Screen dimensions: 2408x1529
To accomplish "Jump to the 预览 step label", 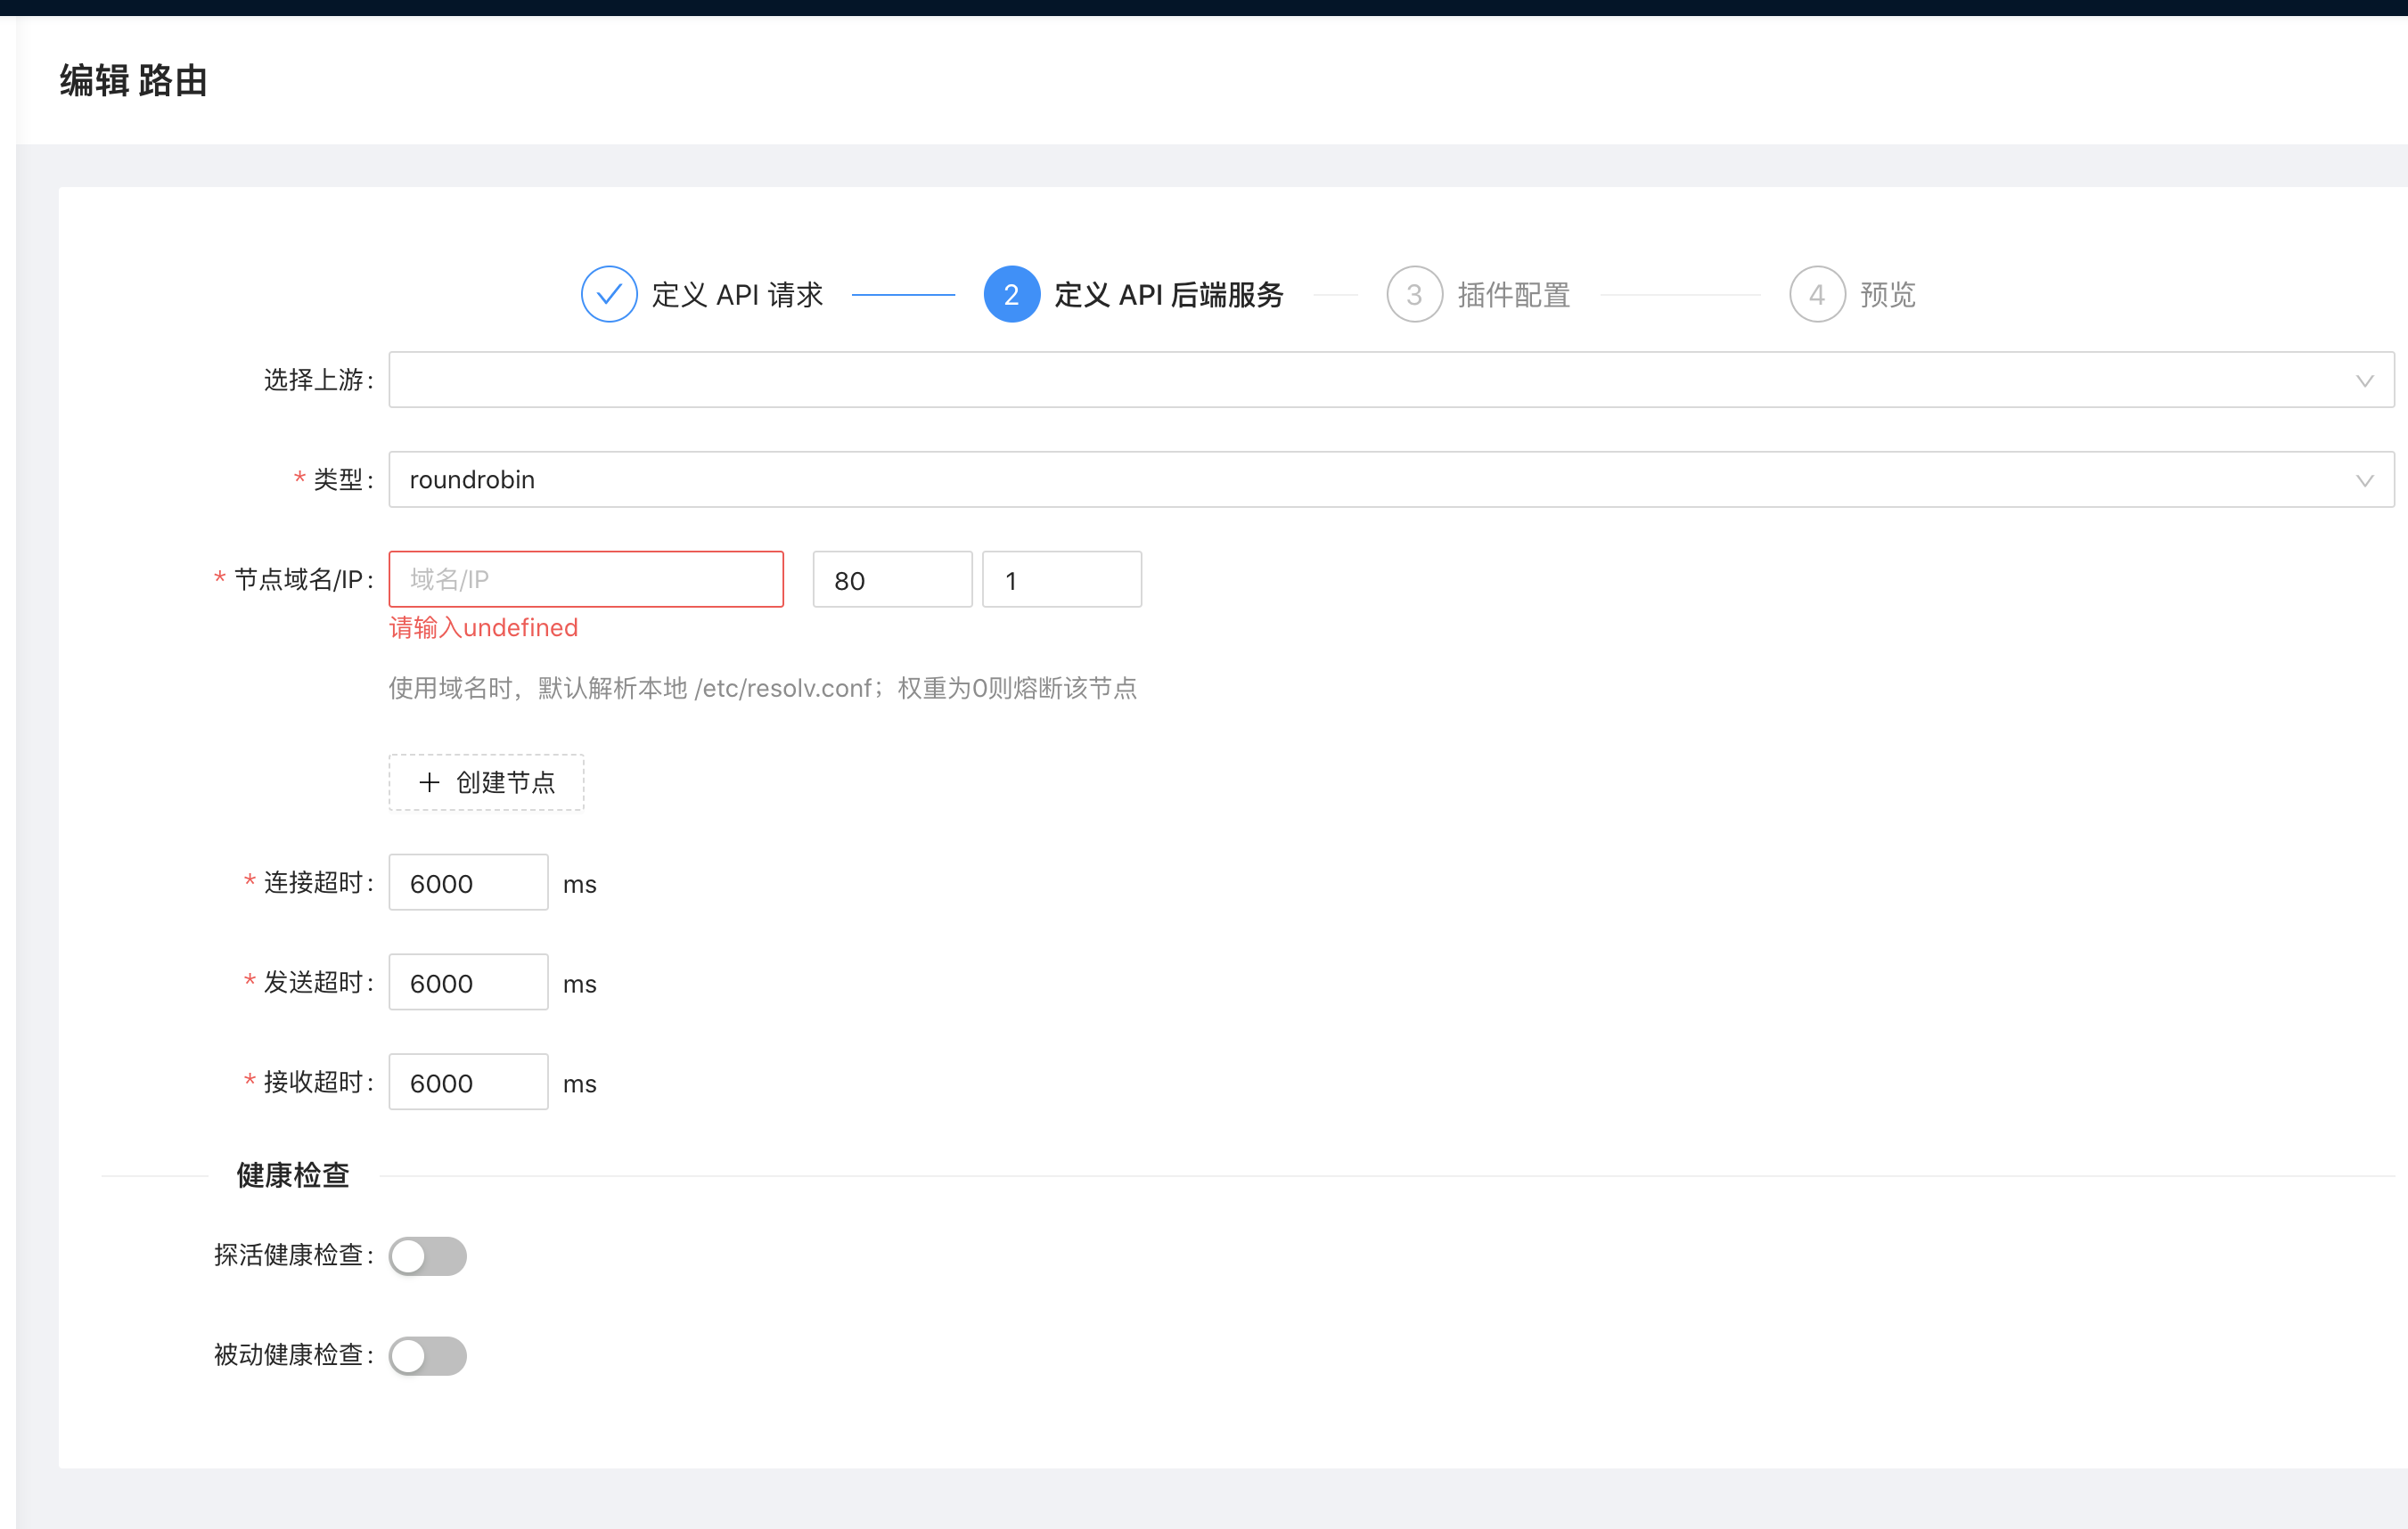I will 1887,295.
